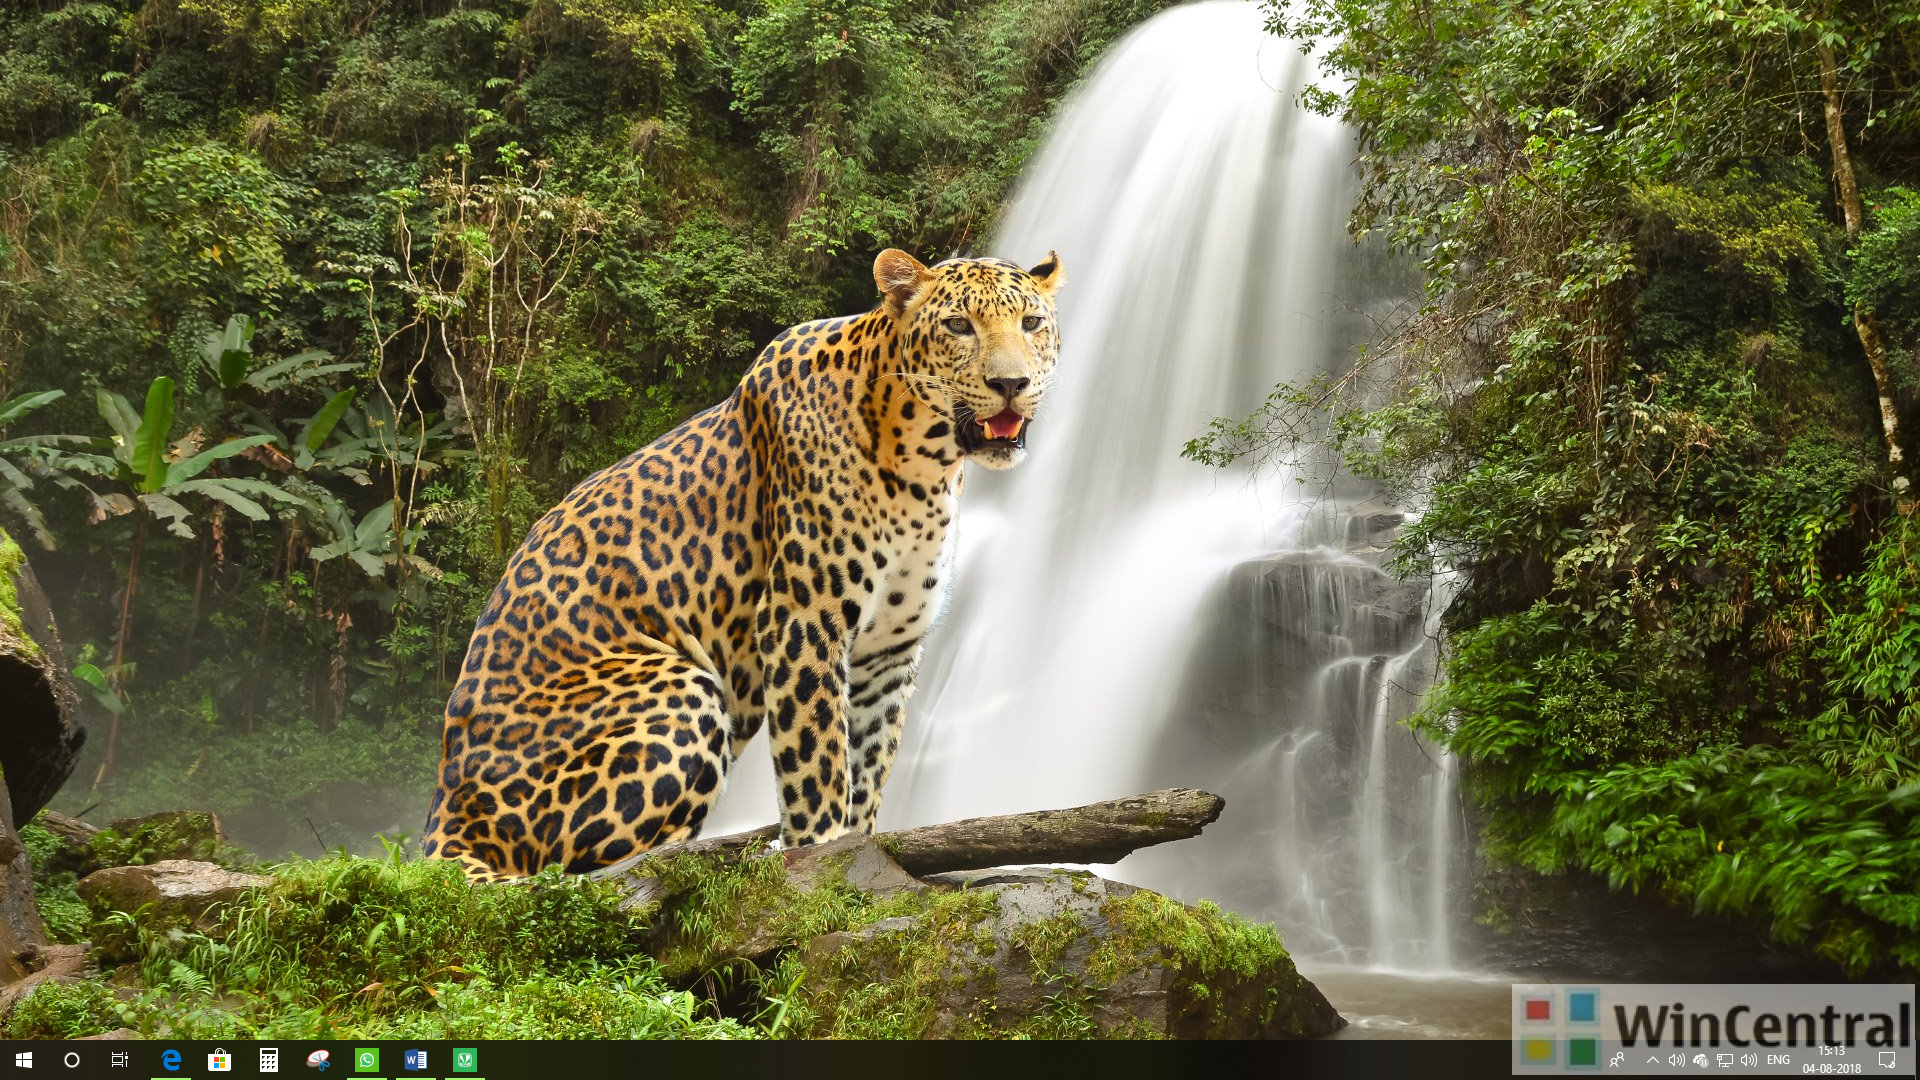Open the clock showing 15:13
This screenshot has height=1080, width=1920.
click(1832, 1060)
